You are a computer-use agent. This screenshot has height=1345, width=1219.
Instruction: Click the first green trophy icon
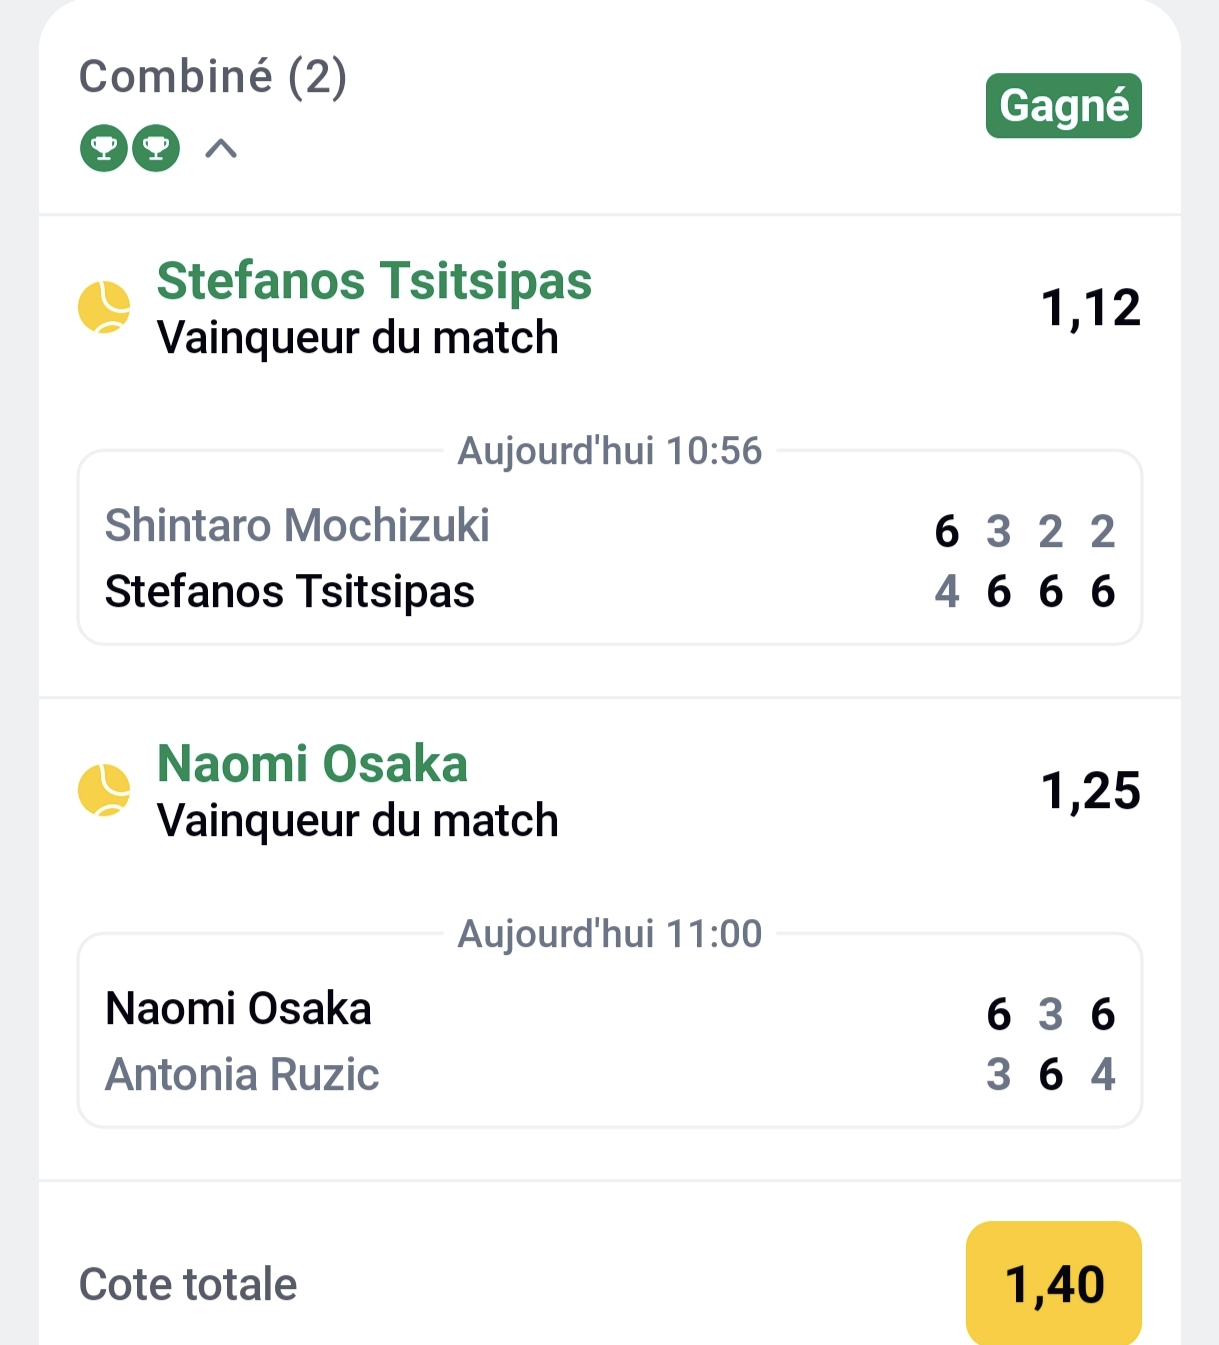[x=104, y=149]
